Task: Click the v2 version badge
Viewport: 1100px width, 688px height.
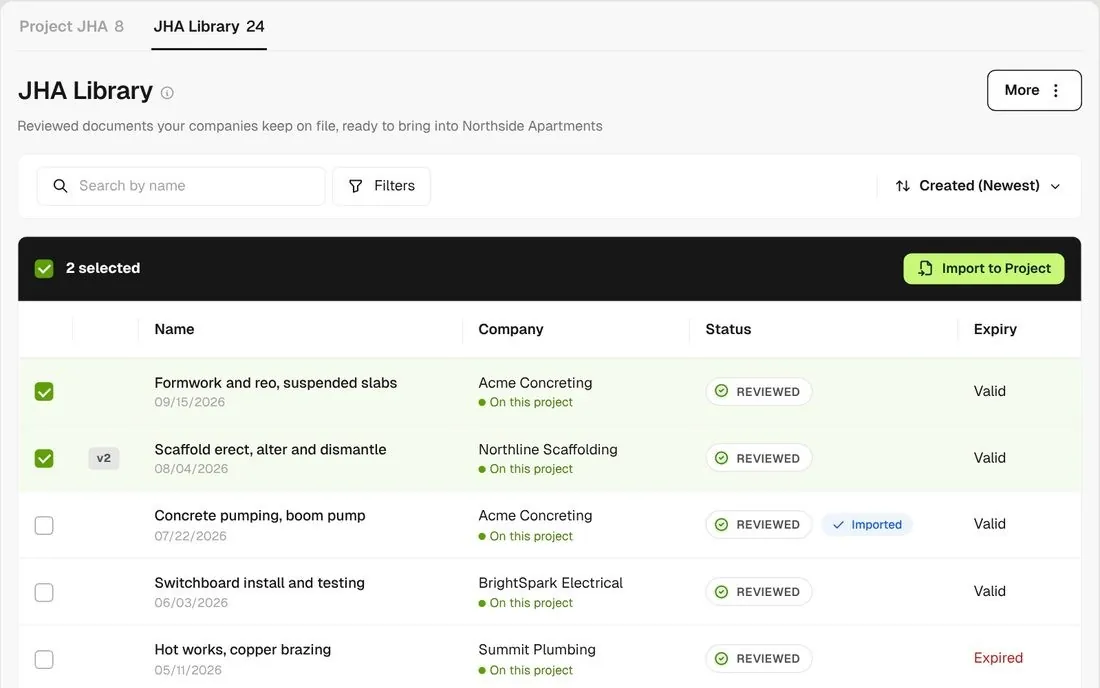Action: [x=104, y=458]
